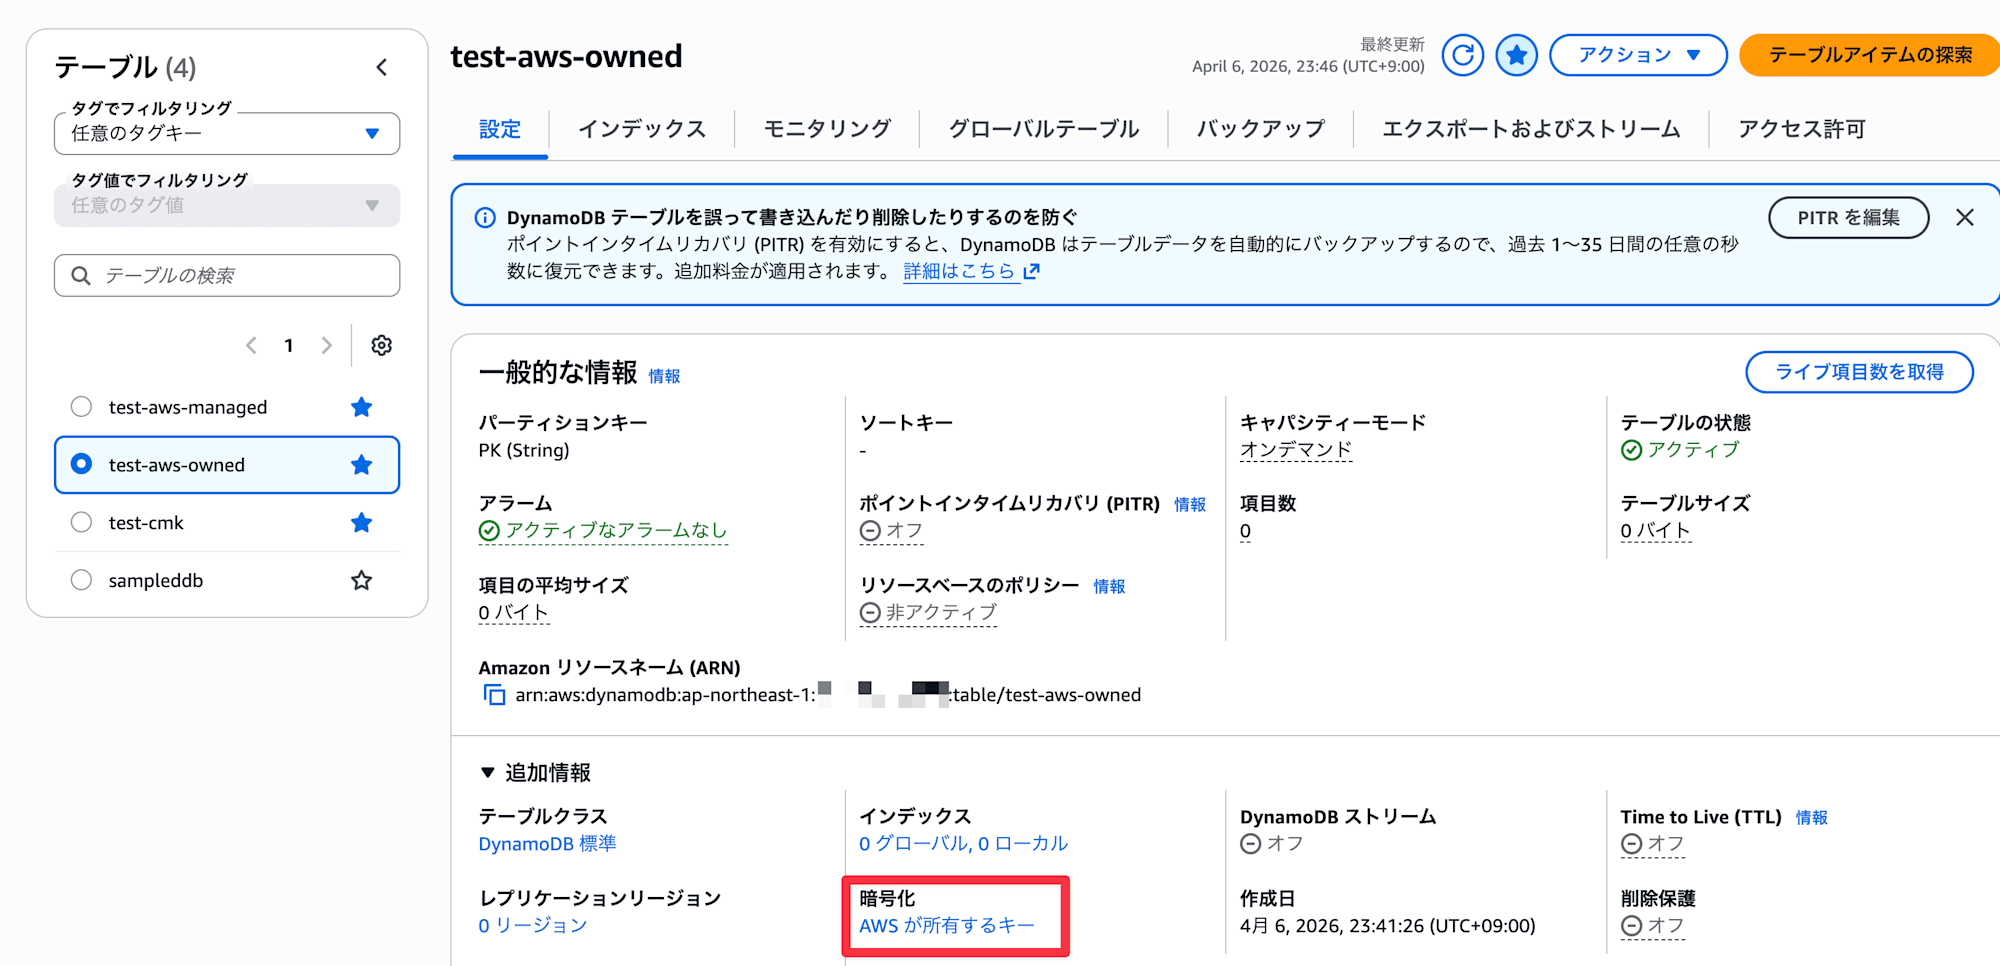Image resolution: width=2000 pixels, height=966 pixels.
Task: Go to previous page of tables
Action: [251, 345]
